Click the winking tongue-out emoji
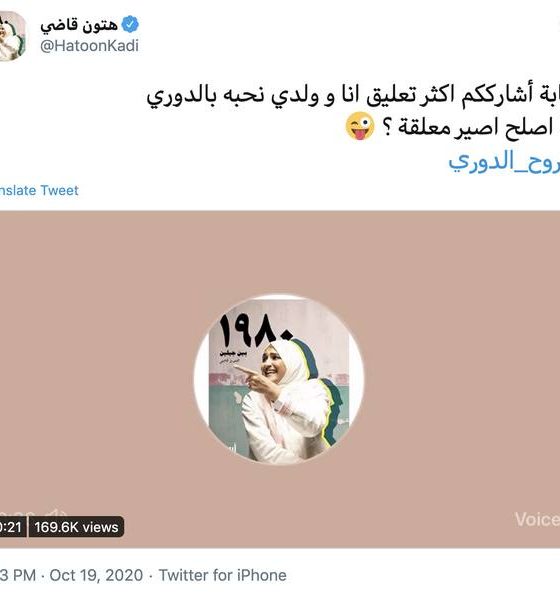Image resolution: width=560 pixels, height=600 pixels. coord(360,126)
